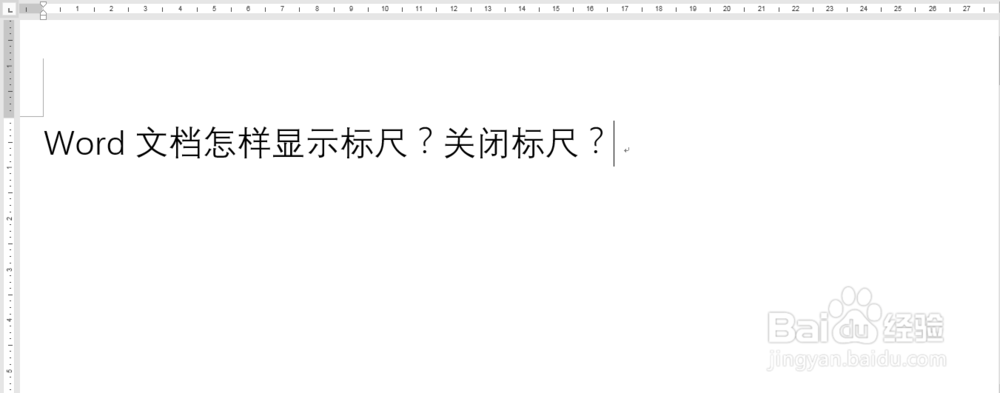This screenshot has height=393, width=1000.
Task: Click horizontal ruler at the 10 mark
Action: (385, 9)
